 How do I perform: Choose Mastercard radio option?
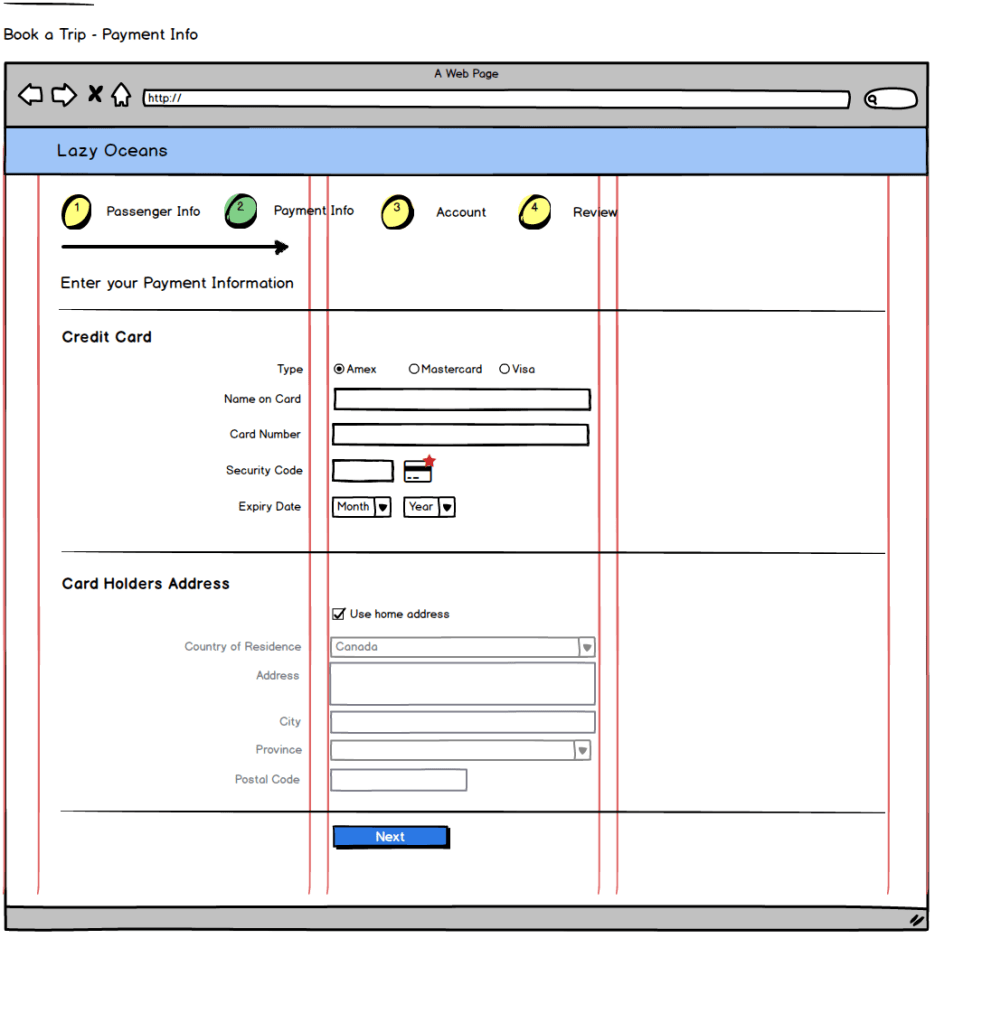pos(414,369)
